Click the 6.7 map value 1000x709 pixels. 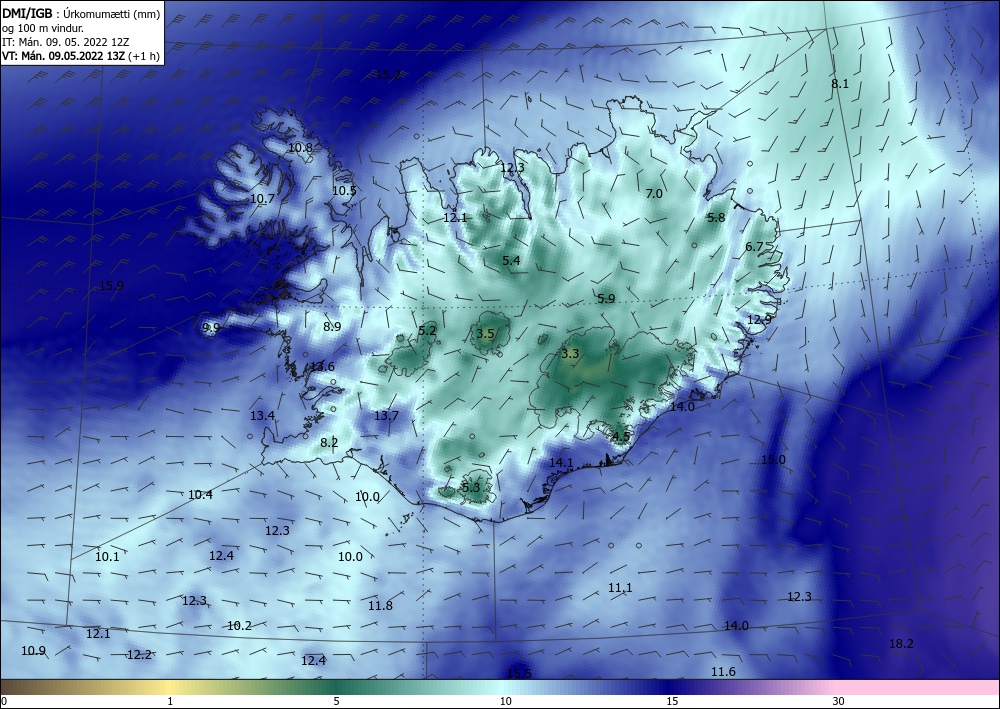click(x=754, y=246)
